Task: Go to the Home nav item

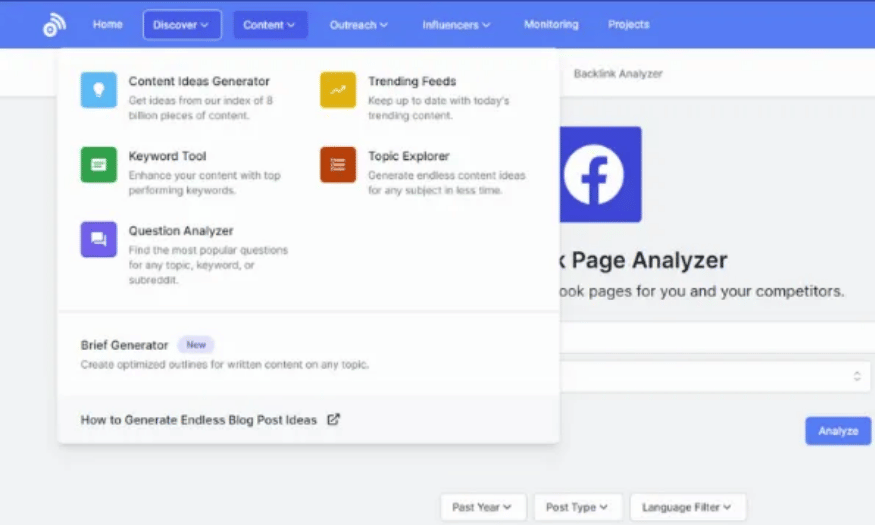Action: 108,25
